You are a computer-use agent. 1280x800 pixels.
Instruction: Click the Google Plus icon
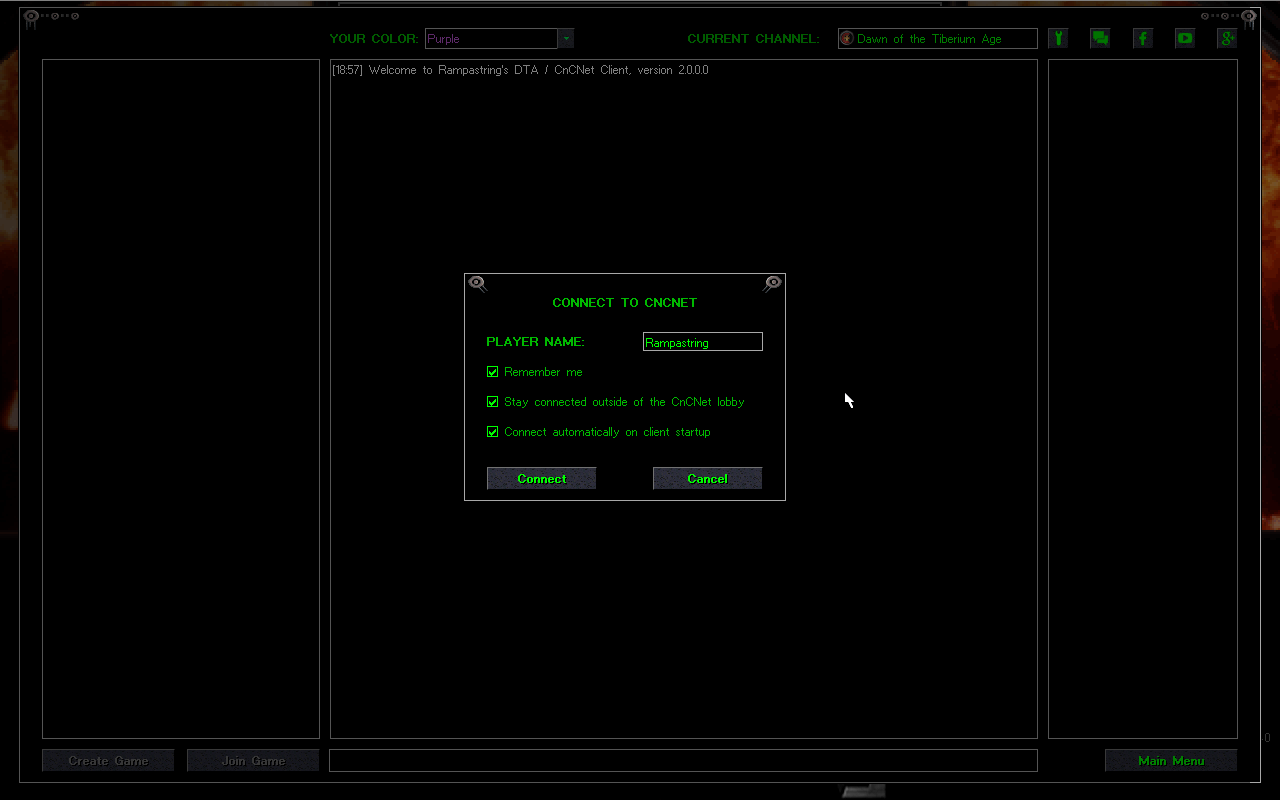tap(1227, 39)
